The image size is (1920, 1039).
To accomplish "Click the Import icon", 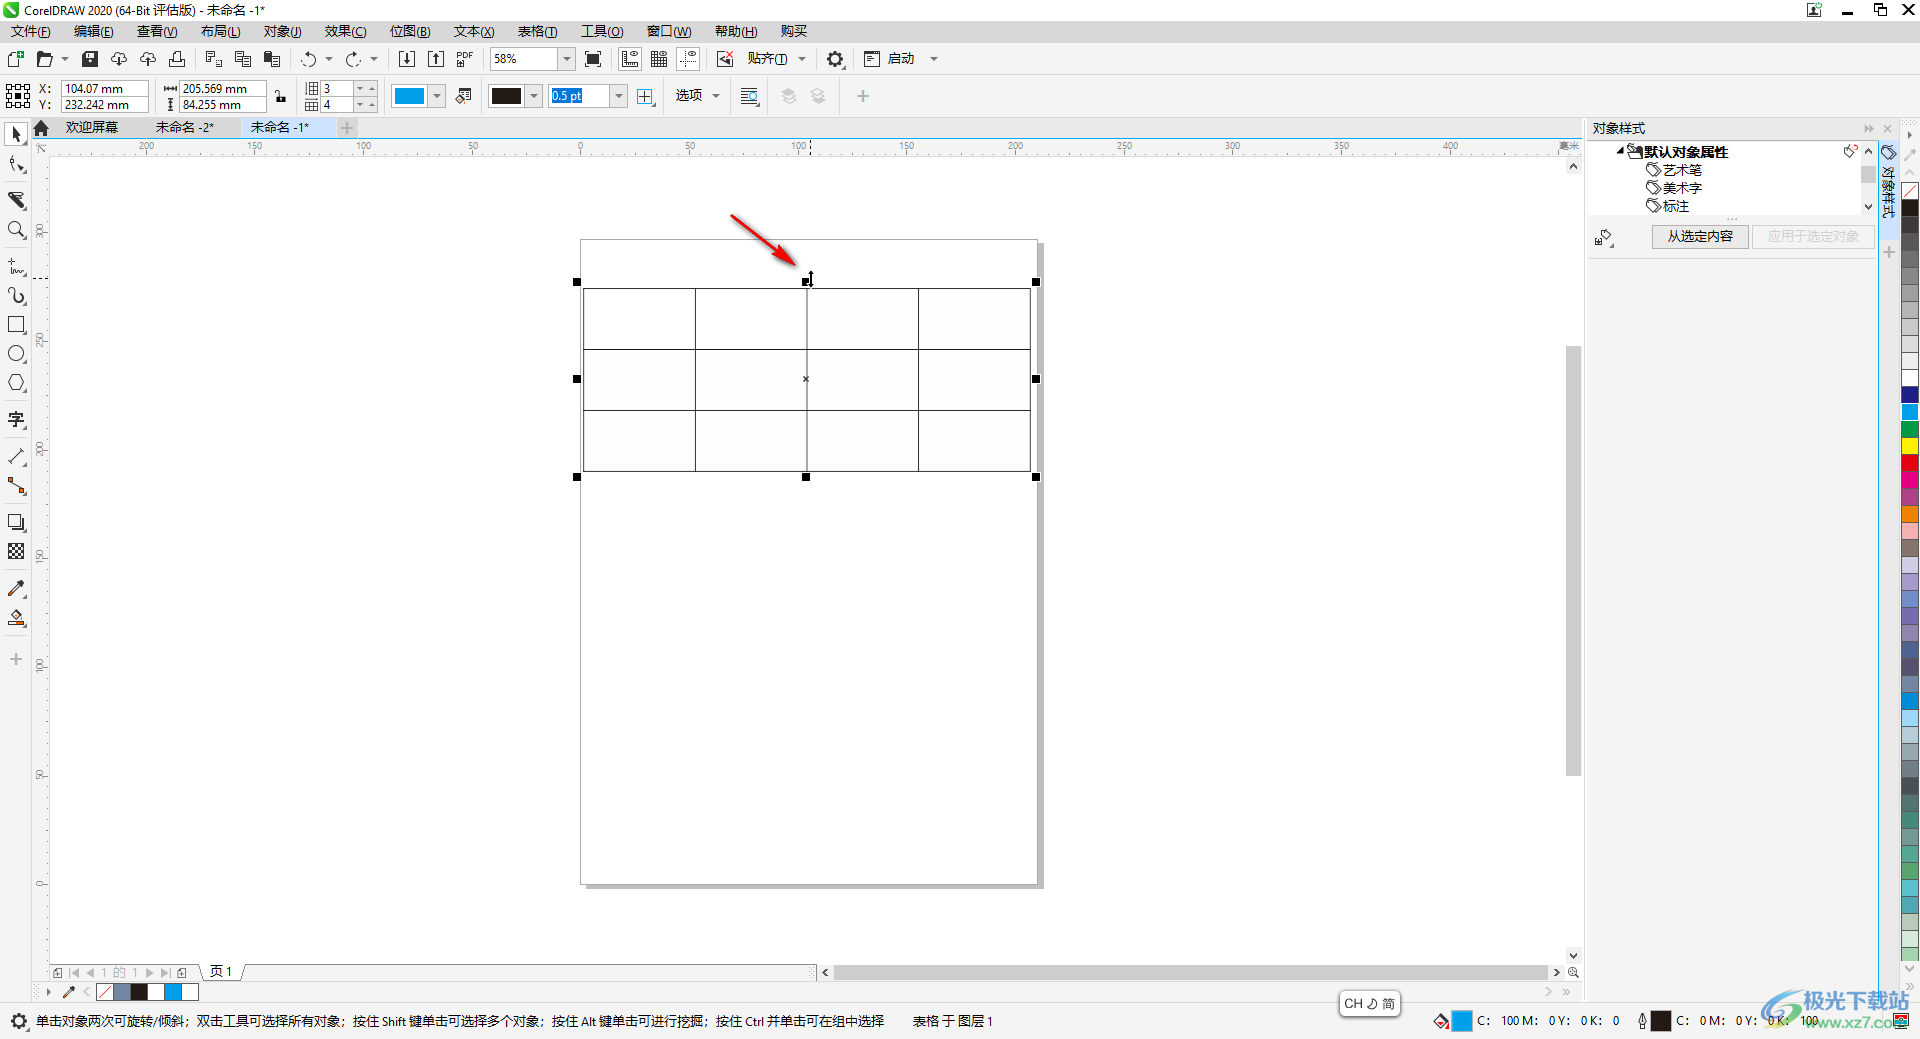I will click(407, 59).
